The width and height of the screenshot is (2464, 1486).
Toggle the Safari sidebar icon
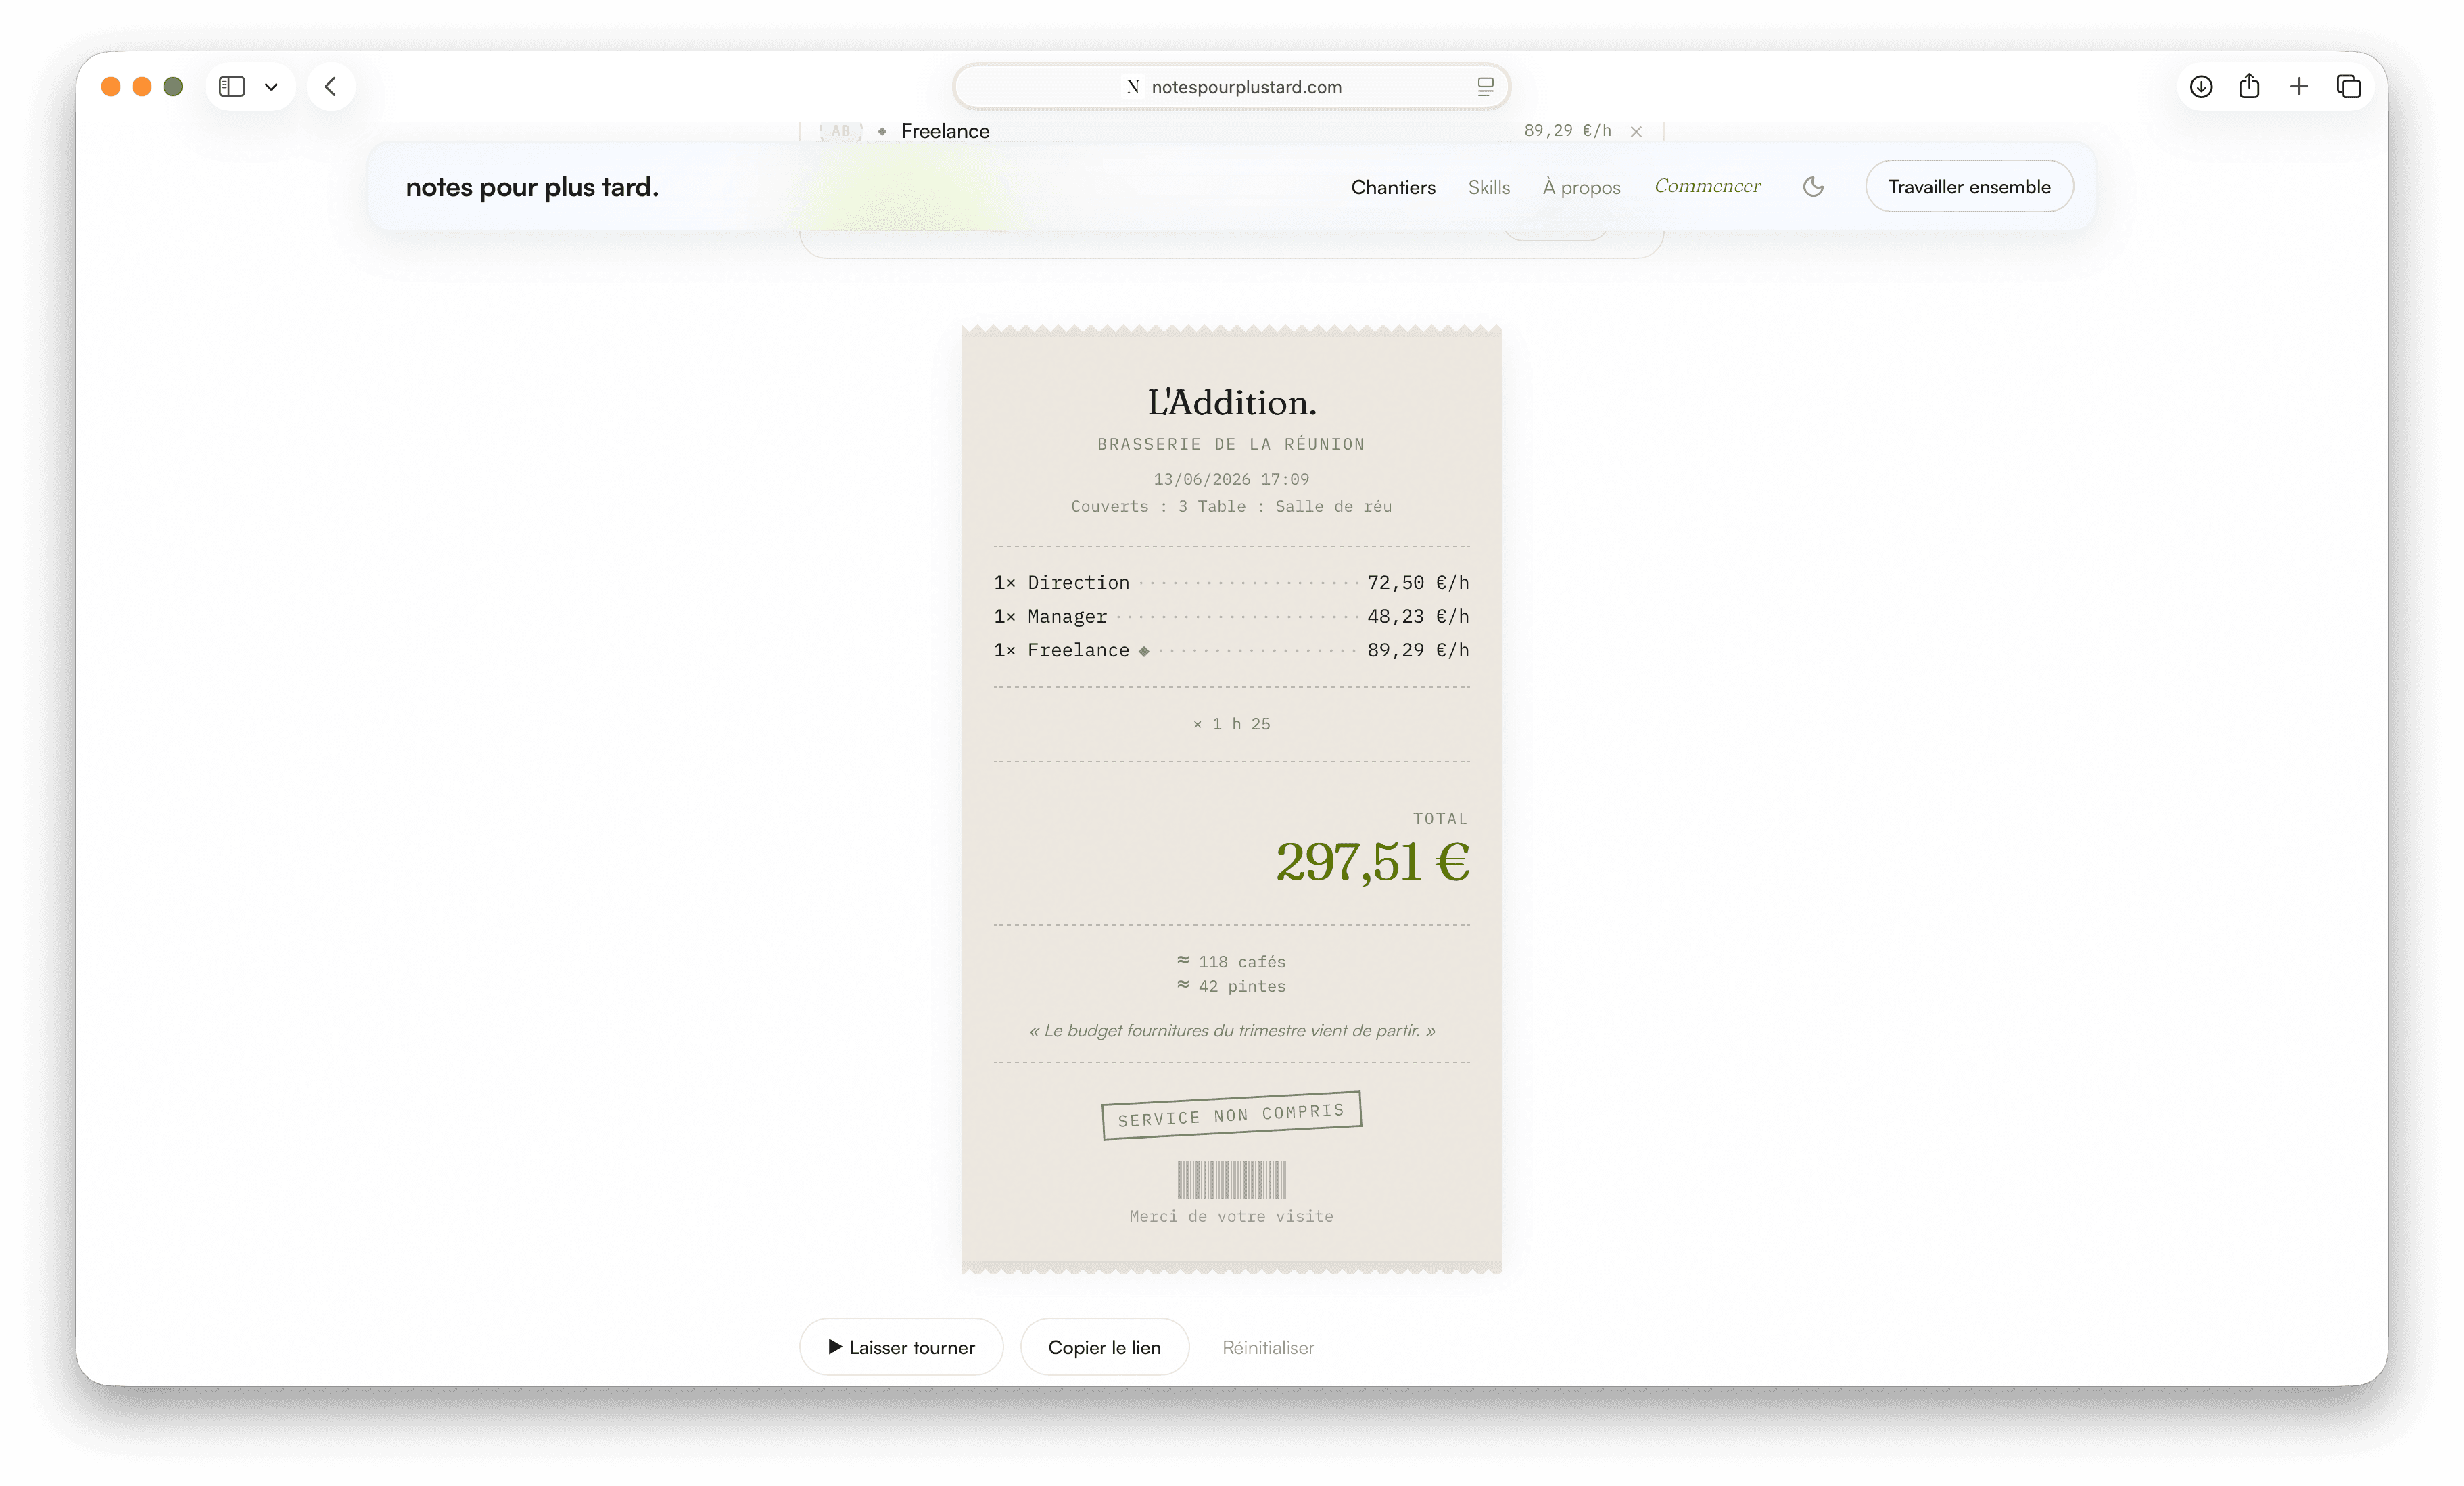[232, 87]
